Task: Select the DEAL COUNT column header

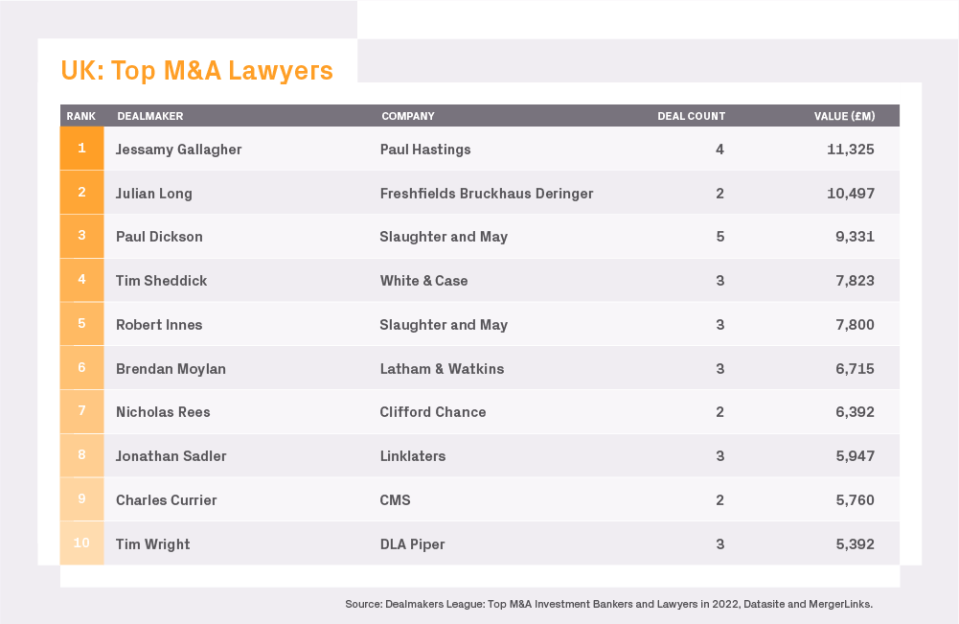Action: (x=691, y=116)
